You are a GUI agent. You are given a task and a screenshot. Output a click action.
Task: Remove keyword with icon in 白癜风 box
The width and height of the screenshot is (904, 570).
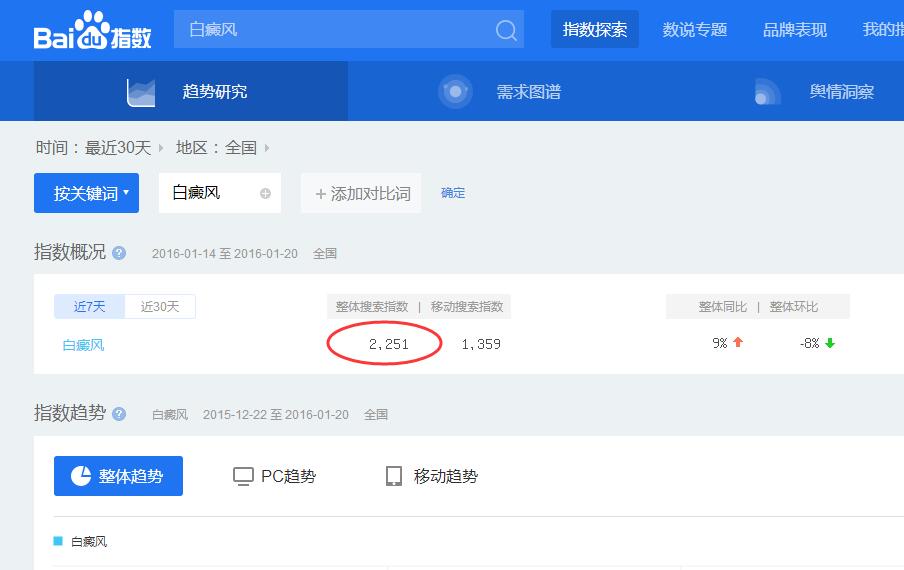pos(265,194)
